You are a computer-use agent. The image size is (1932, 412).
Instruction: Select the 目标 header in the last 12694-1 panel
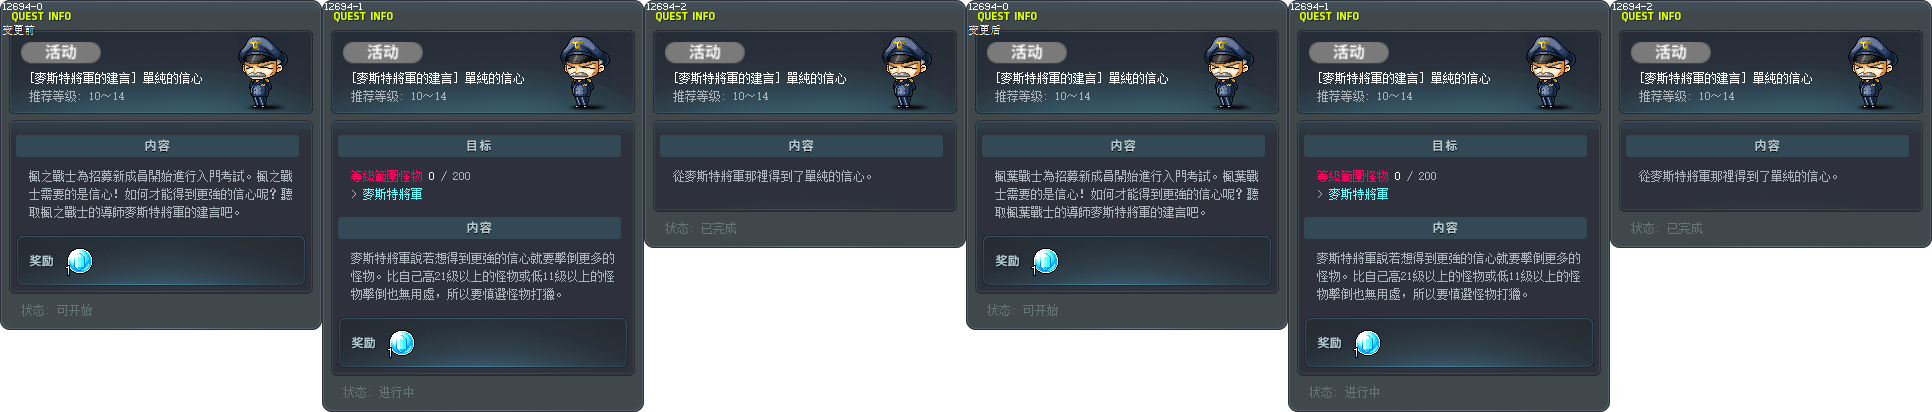(1445, 146)
